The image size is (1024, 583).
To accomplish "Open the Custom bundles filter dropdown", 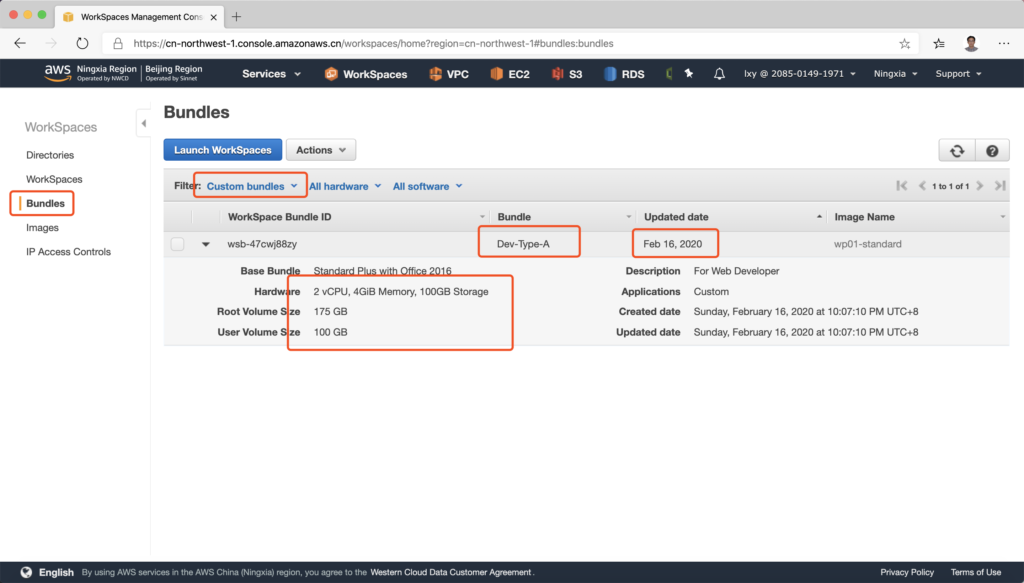I will point(251,186).
